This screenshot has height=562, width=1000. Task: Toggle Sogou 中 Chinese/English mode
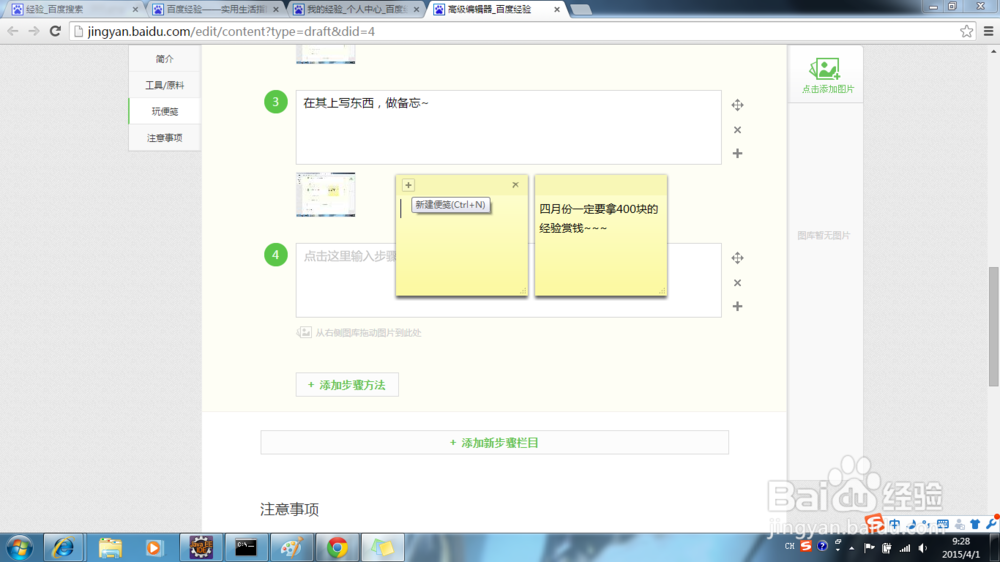pyautogui.click(x=895, y=524)
